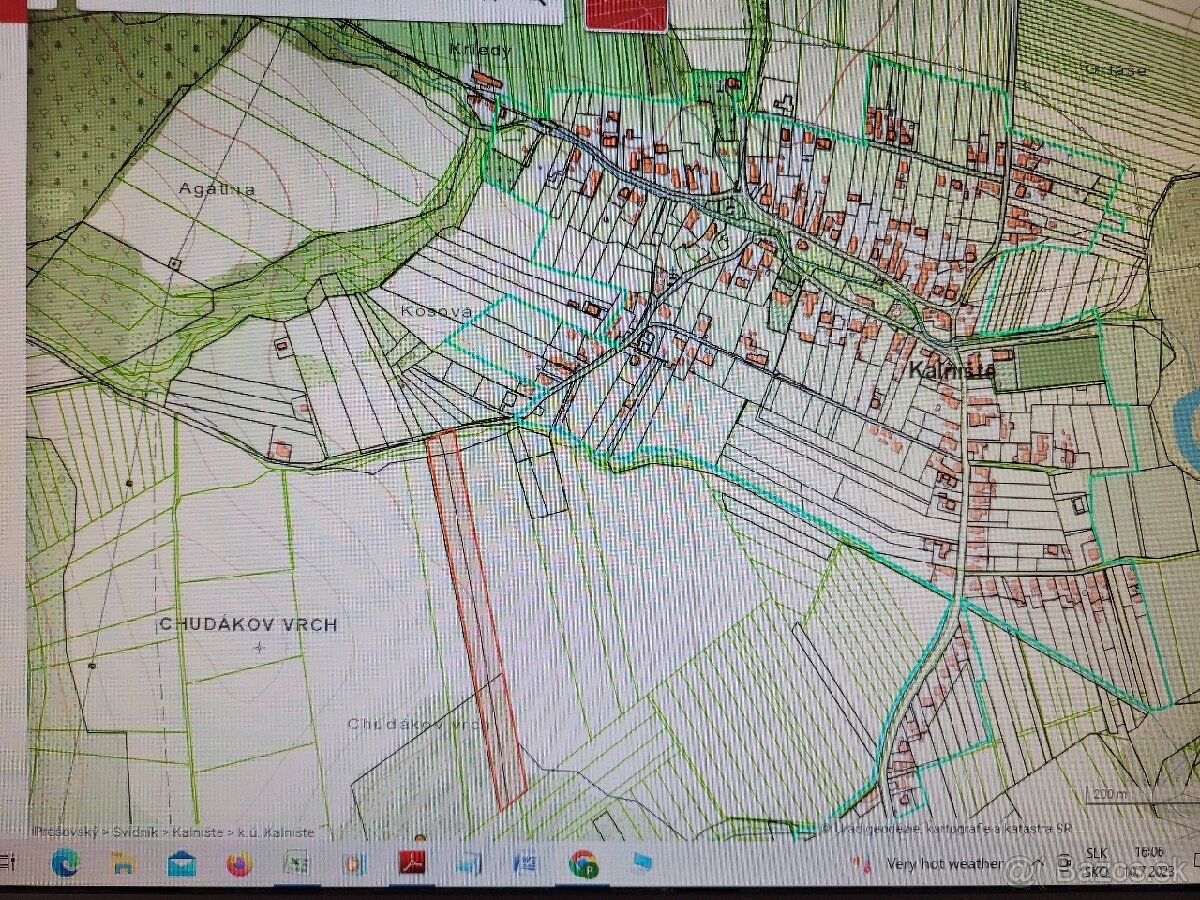Open the Adobe Acrobat taskbar icon
This screenshot has height=900, width=1200.
tap(412, 862)
